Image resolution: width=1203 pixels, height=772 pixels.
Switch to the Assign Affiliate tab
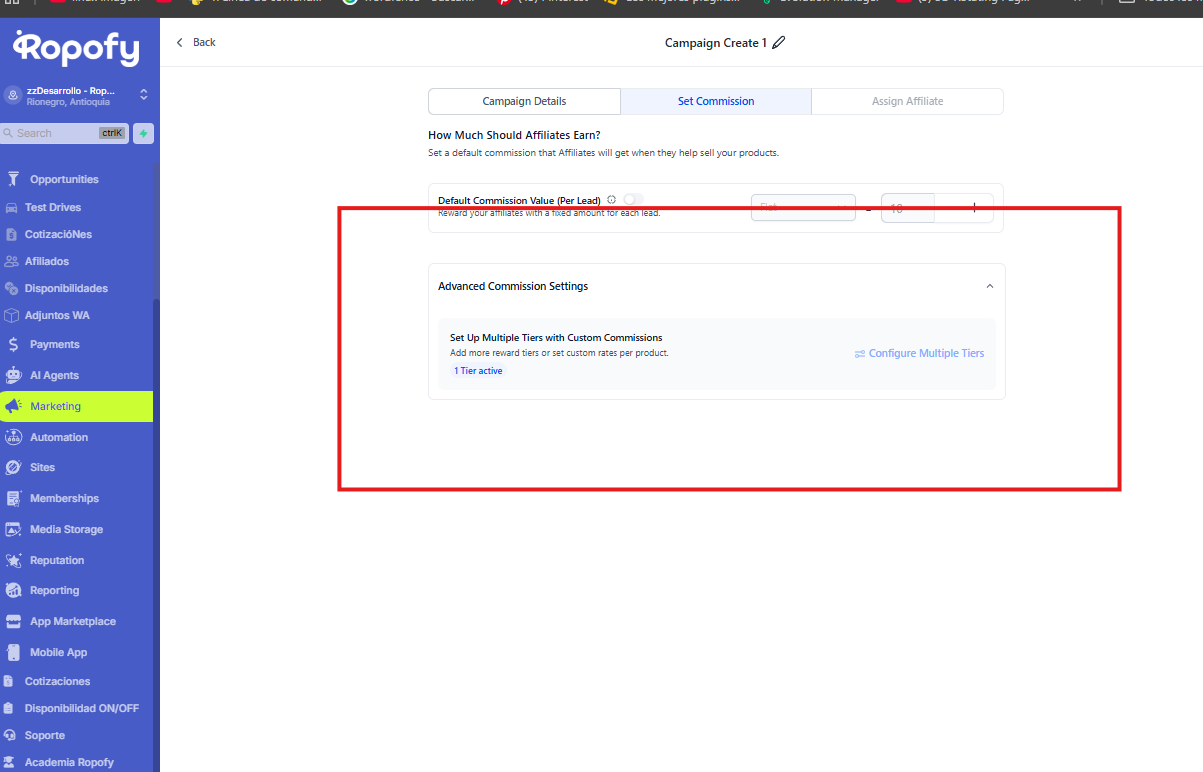coord(907,101)
